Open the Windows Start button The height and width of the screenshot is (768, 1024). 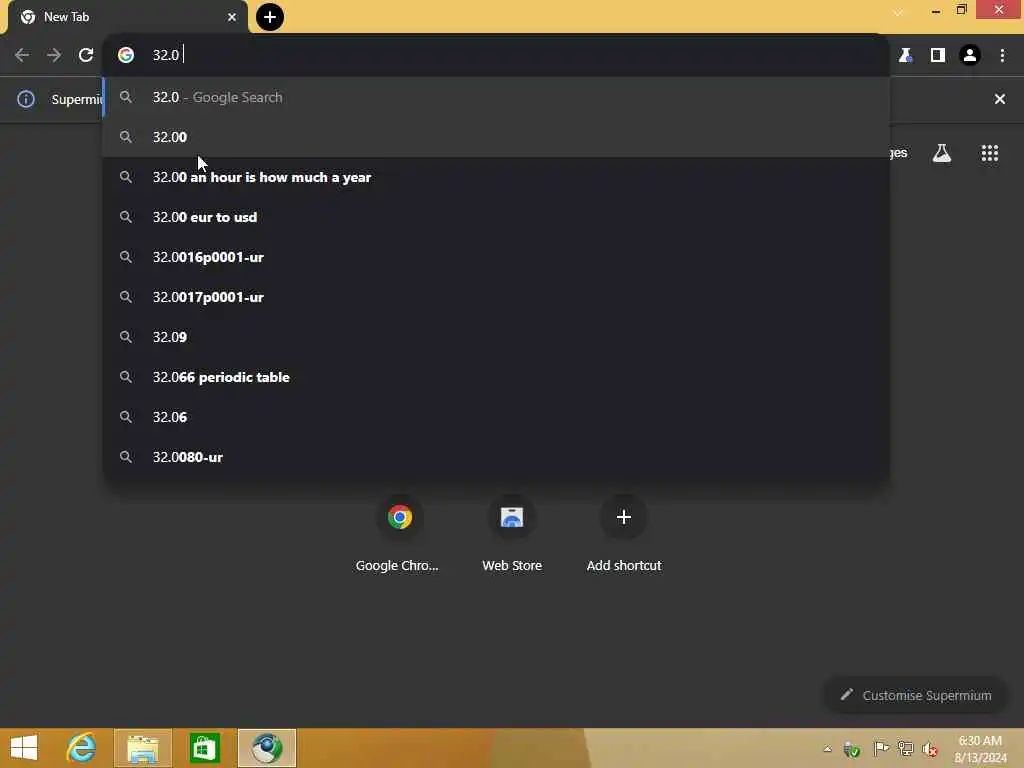tap(24, 748)
